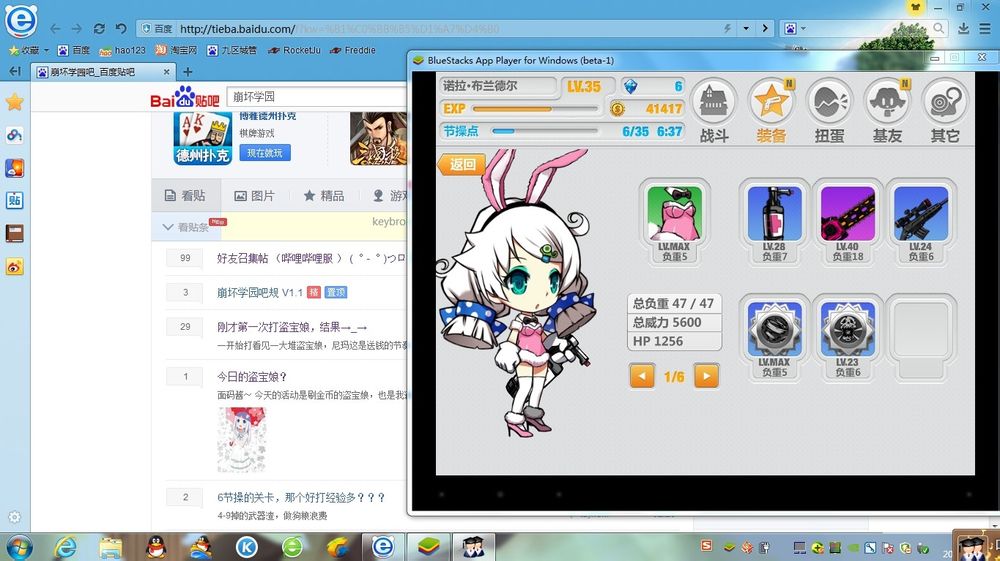This screenshot has width=1000, height=561.
Task: Click the browser back arrow
Action: 55,29
